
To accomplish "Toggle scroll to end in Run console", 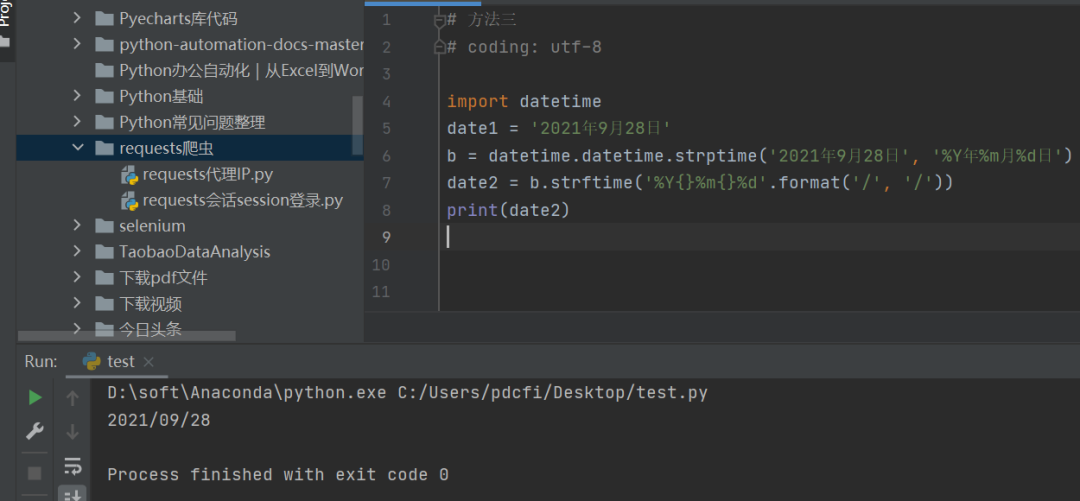I will click(x=72, y=493).
